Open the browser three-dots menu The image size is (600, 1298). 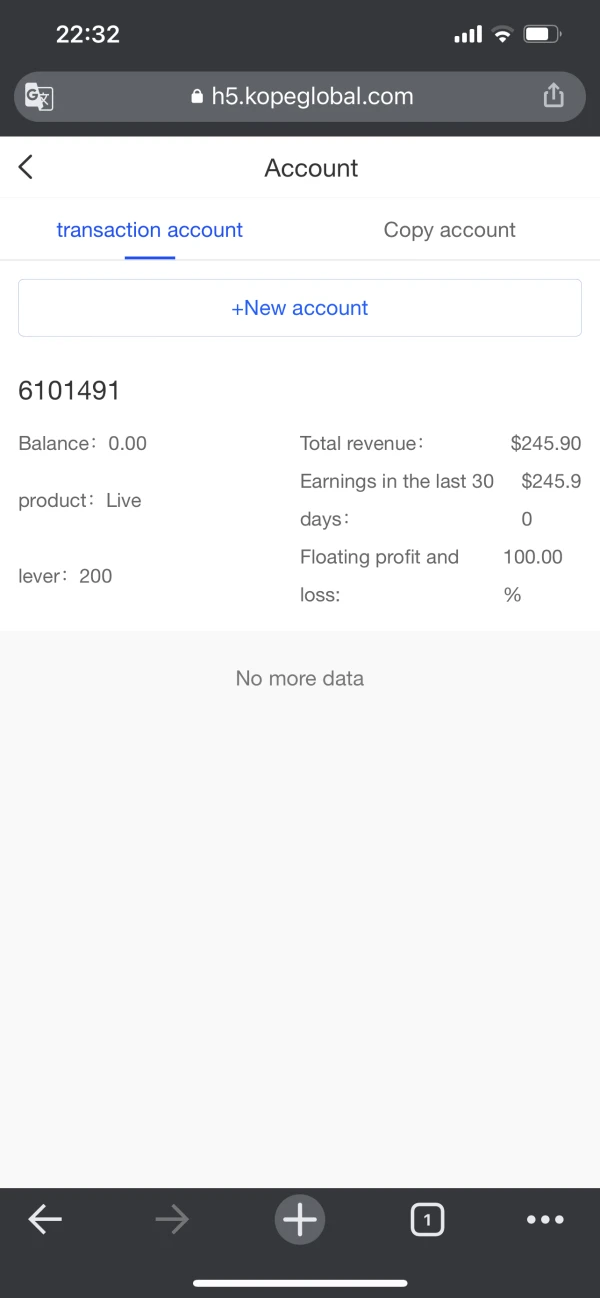(x=545, y=1219)
